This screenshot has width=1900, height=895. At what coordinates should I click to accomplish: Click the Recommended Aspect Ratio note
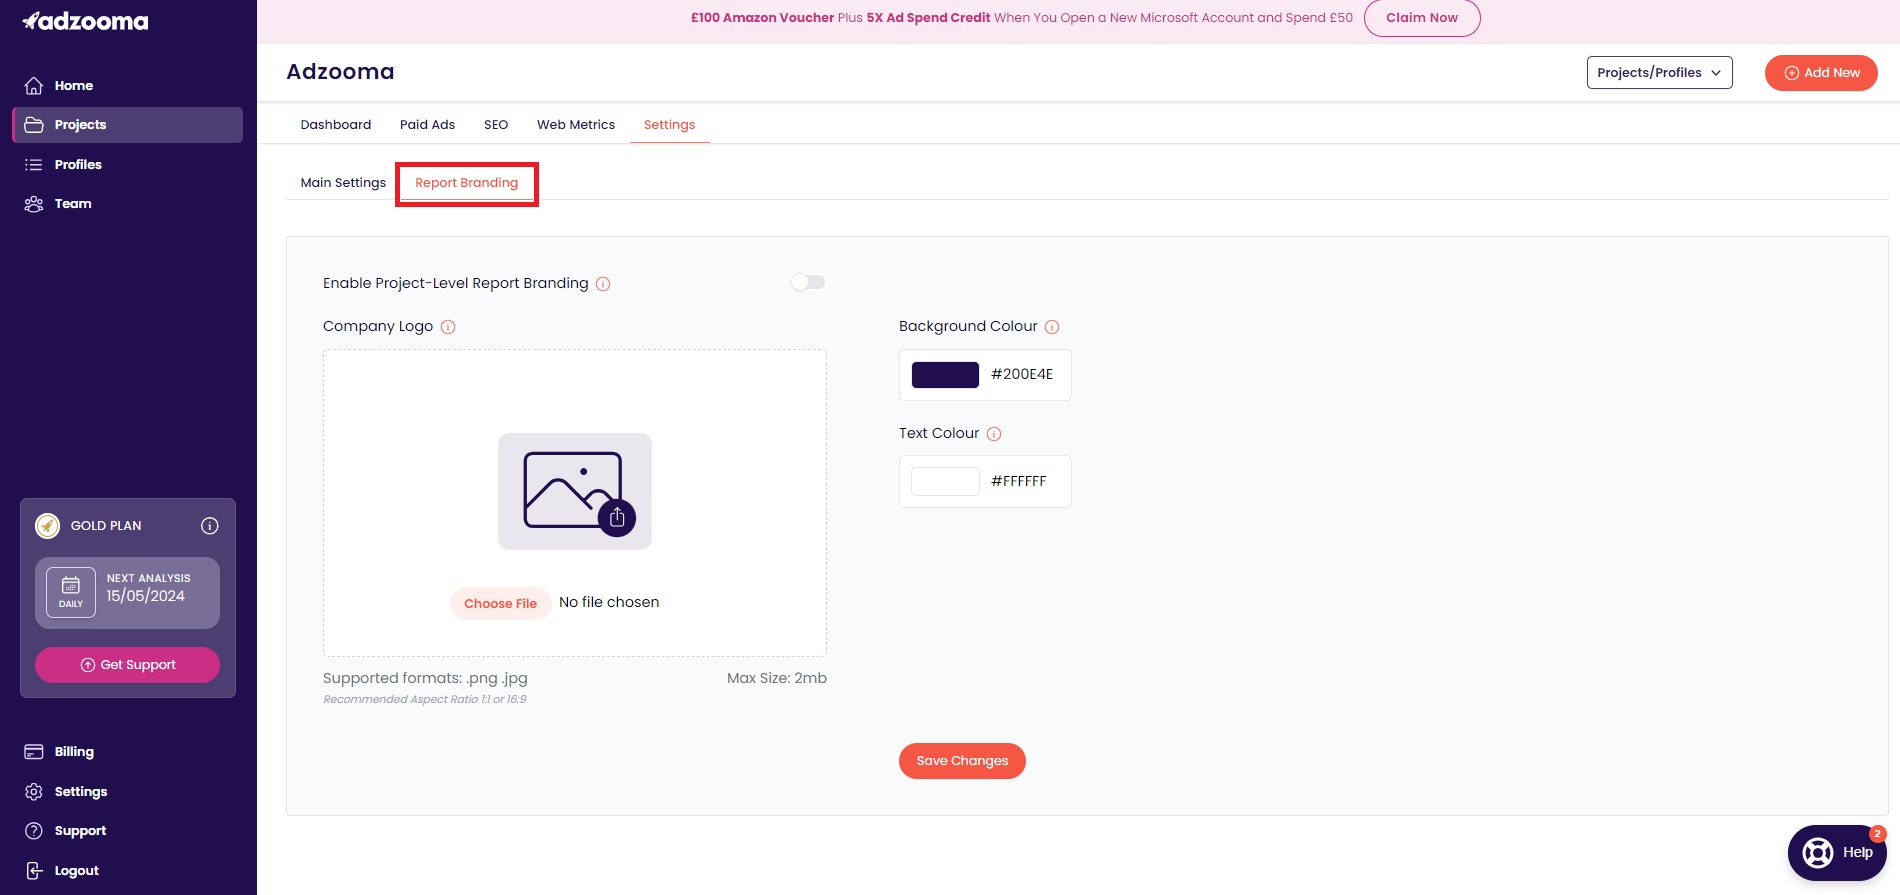coord(425,700)
